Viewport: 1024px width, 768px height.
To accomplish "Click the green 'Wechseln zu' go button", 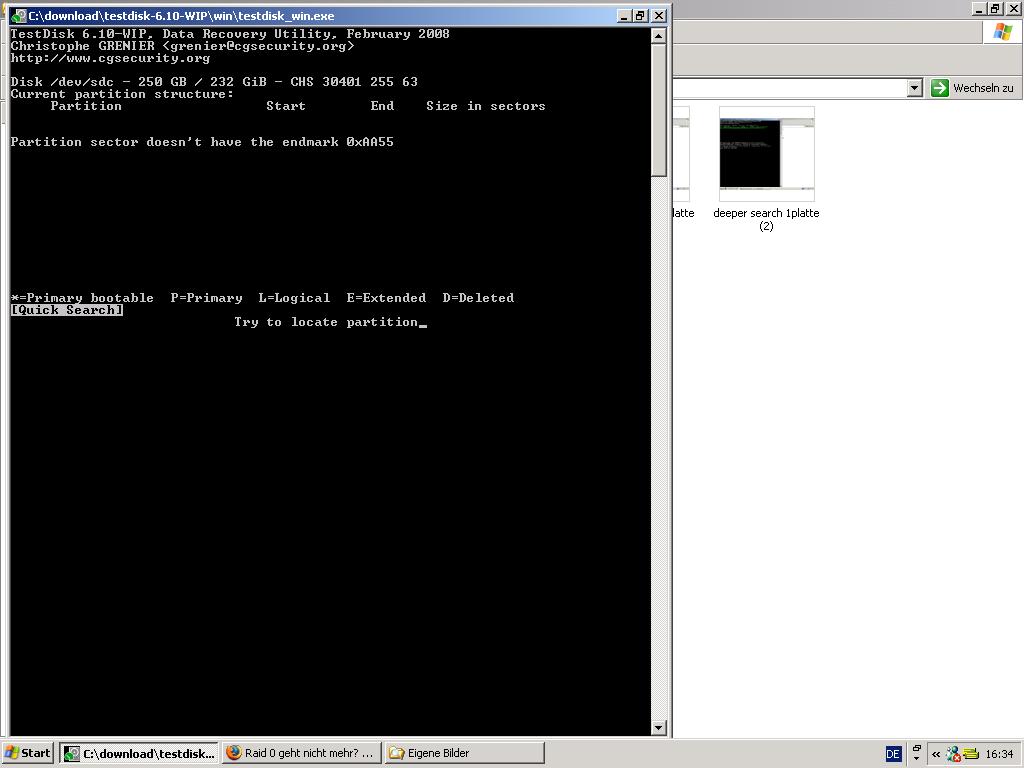I will pos(973,88).
